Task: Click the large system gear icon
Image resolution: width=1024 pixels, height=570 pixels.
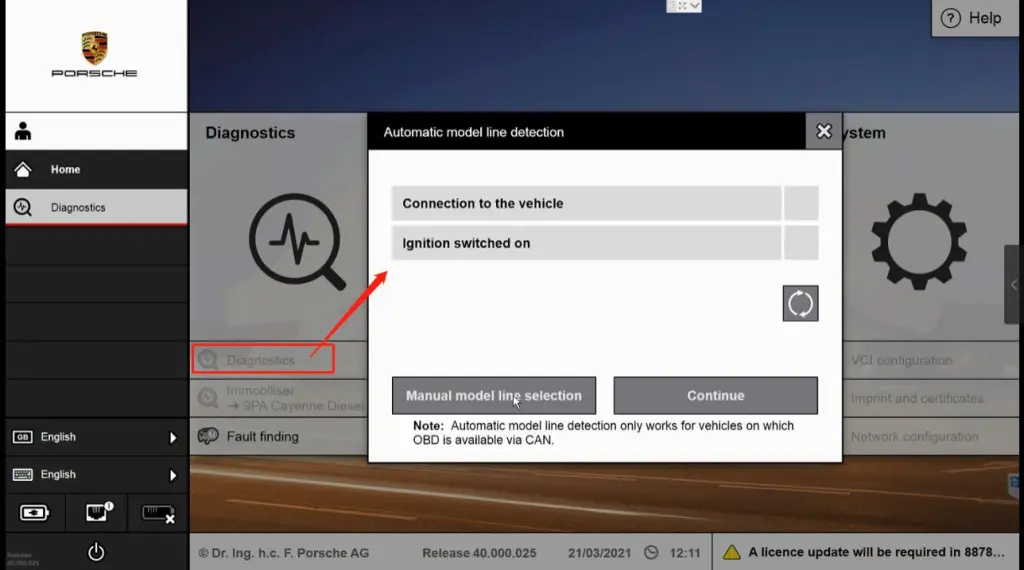Action: 919,241
